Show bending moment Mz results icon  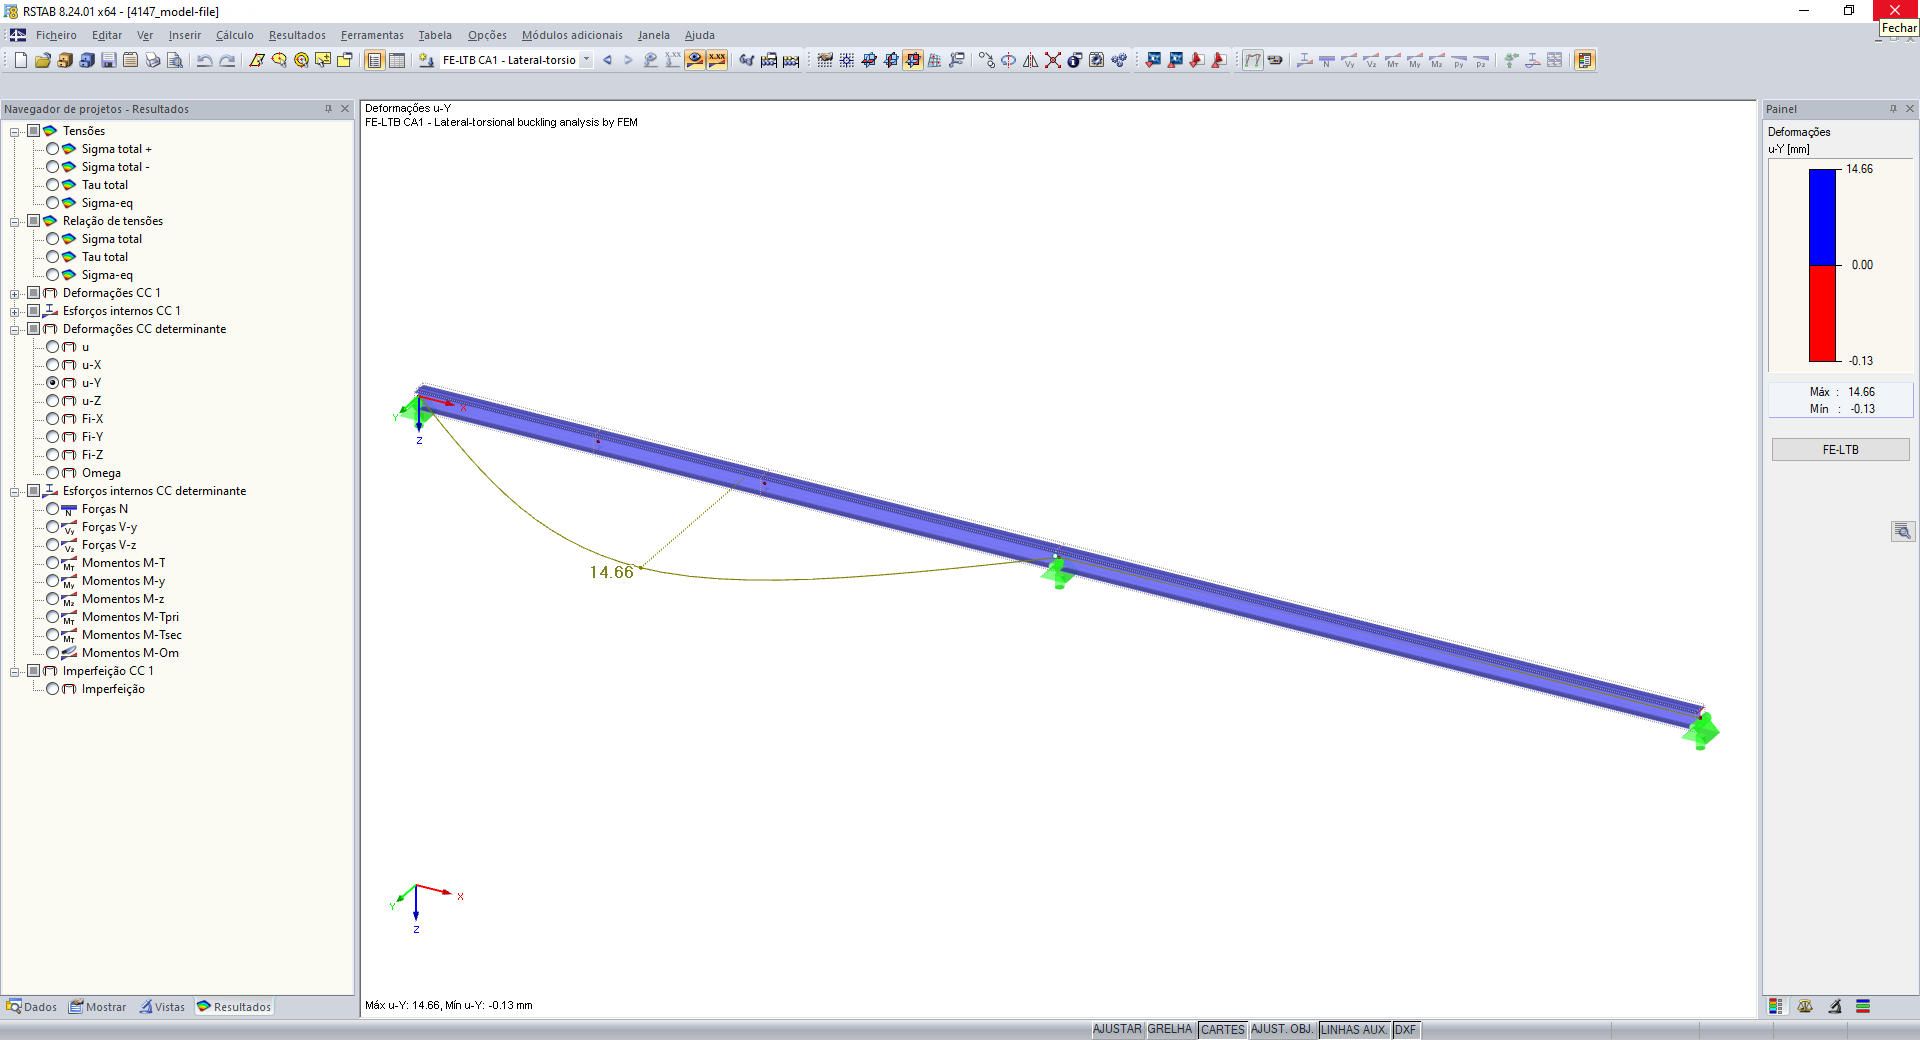[x=1437, y=60]
